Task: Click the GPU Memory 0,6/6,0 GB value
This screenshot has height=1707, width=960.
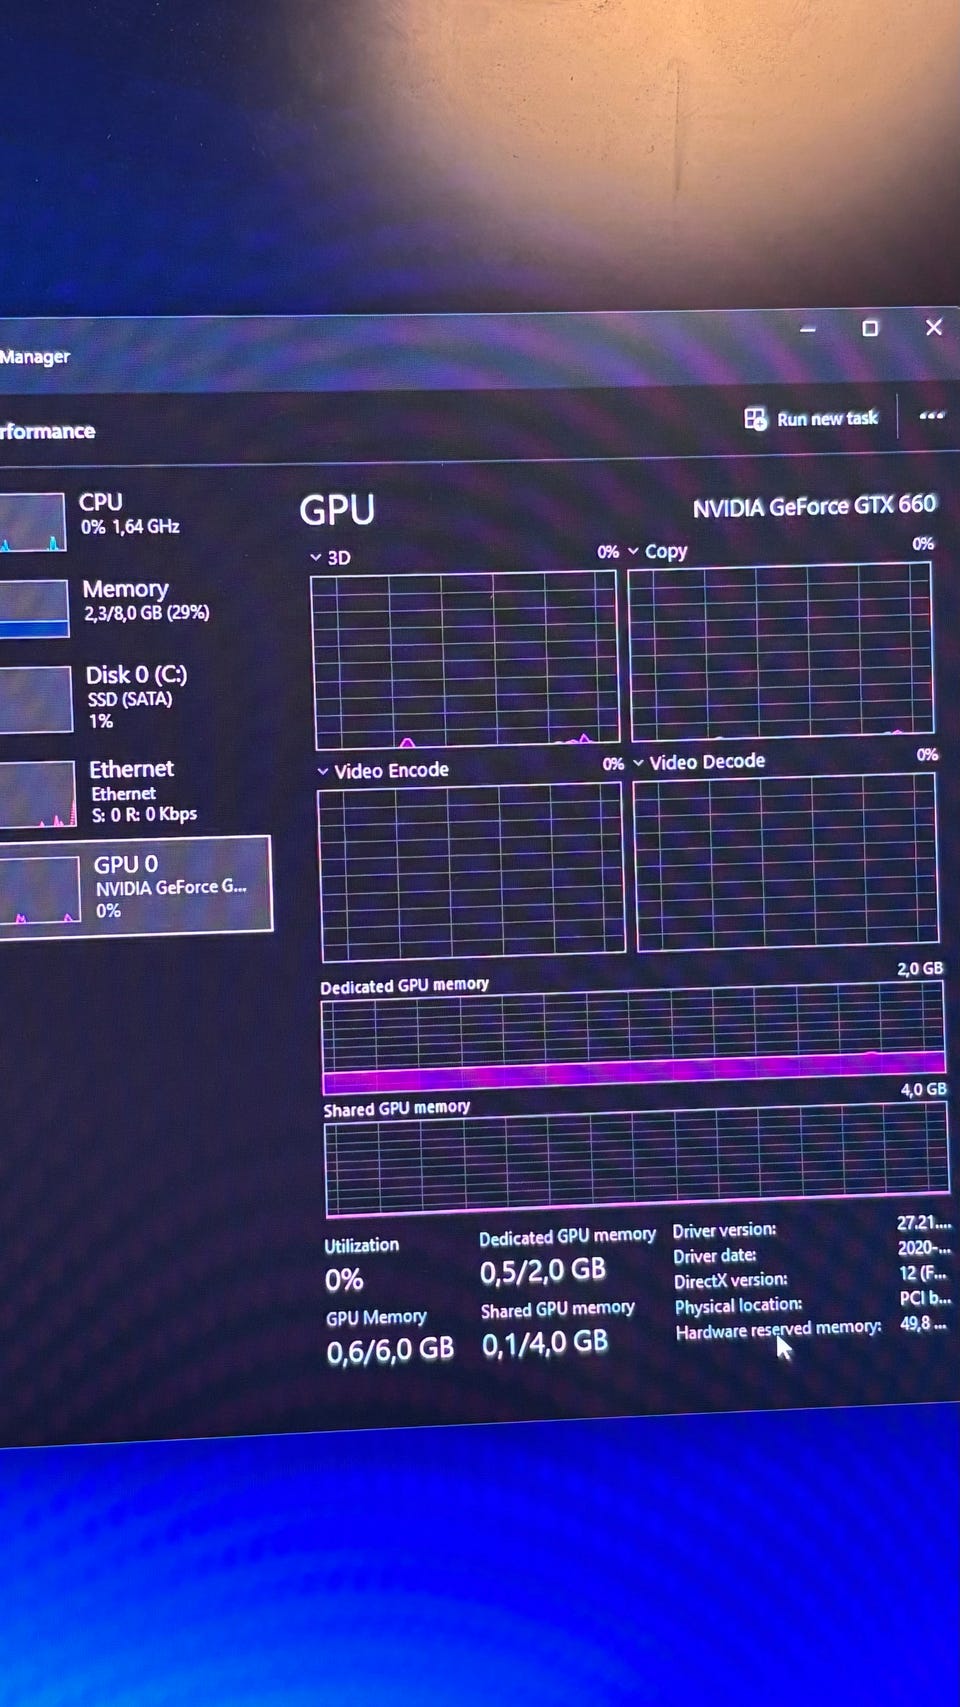Action: point(390,1351)
